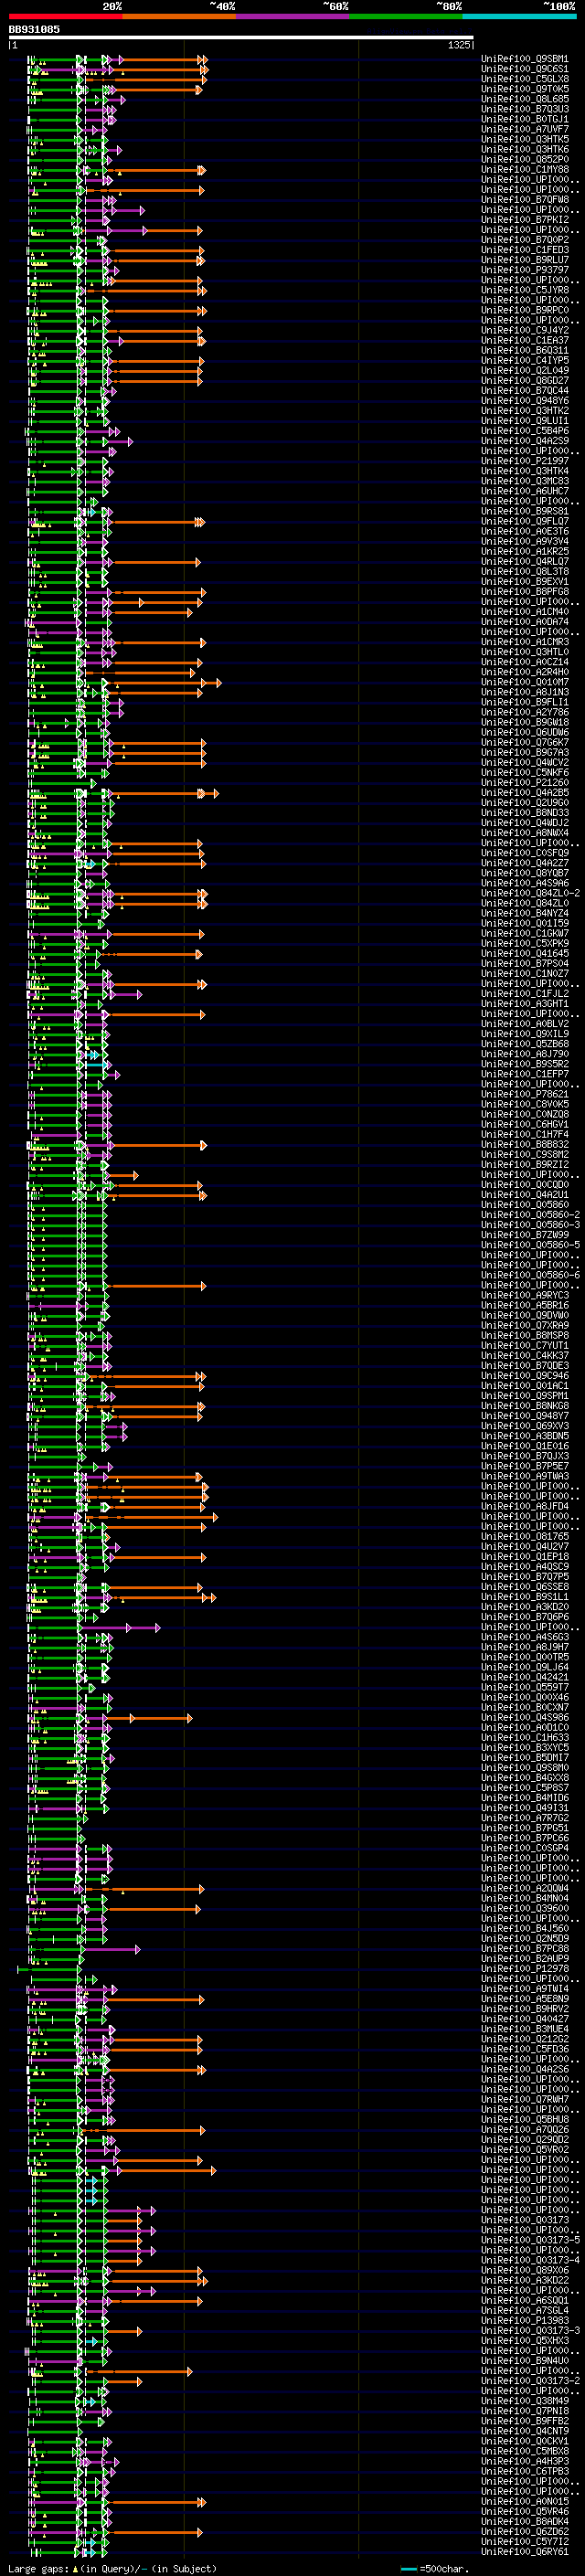The image size is (585, 2576).
Task: Click label UniRef100_Q3HTK6
Action: 525,149
